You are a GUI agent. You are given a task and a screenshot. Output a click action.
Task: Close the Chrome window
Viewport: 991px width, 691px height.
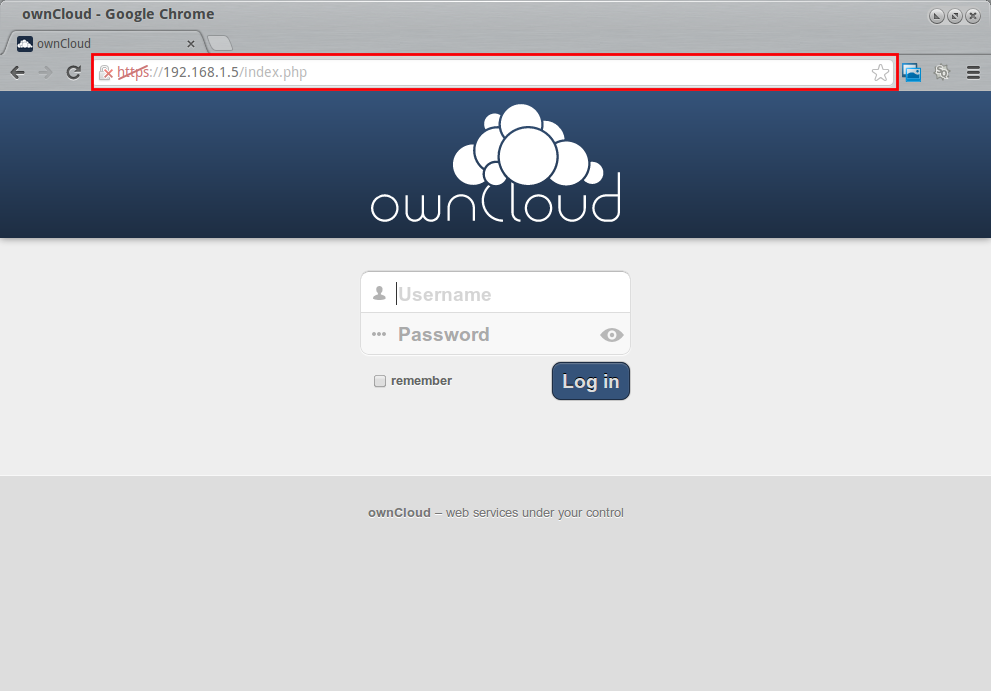(x=973, y=16)
